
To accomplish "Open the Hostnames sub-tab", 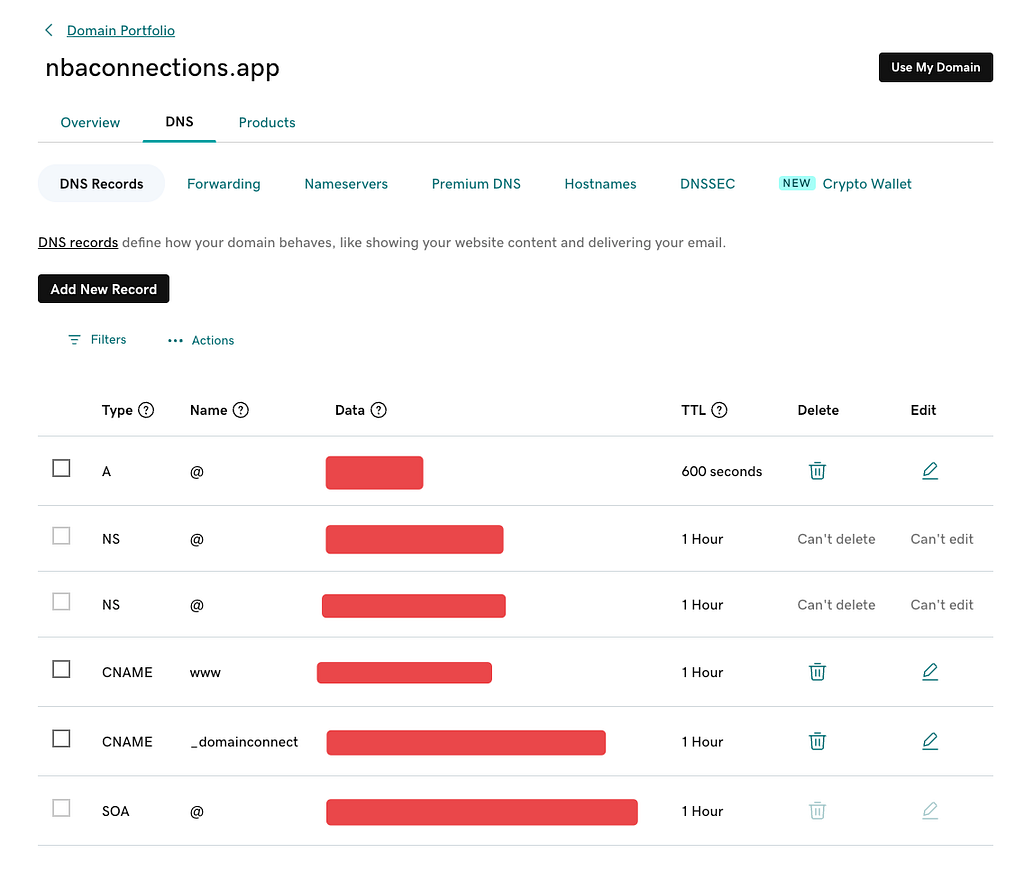I will pyautogui.click(x=600, y=184).
